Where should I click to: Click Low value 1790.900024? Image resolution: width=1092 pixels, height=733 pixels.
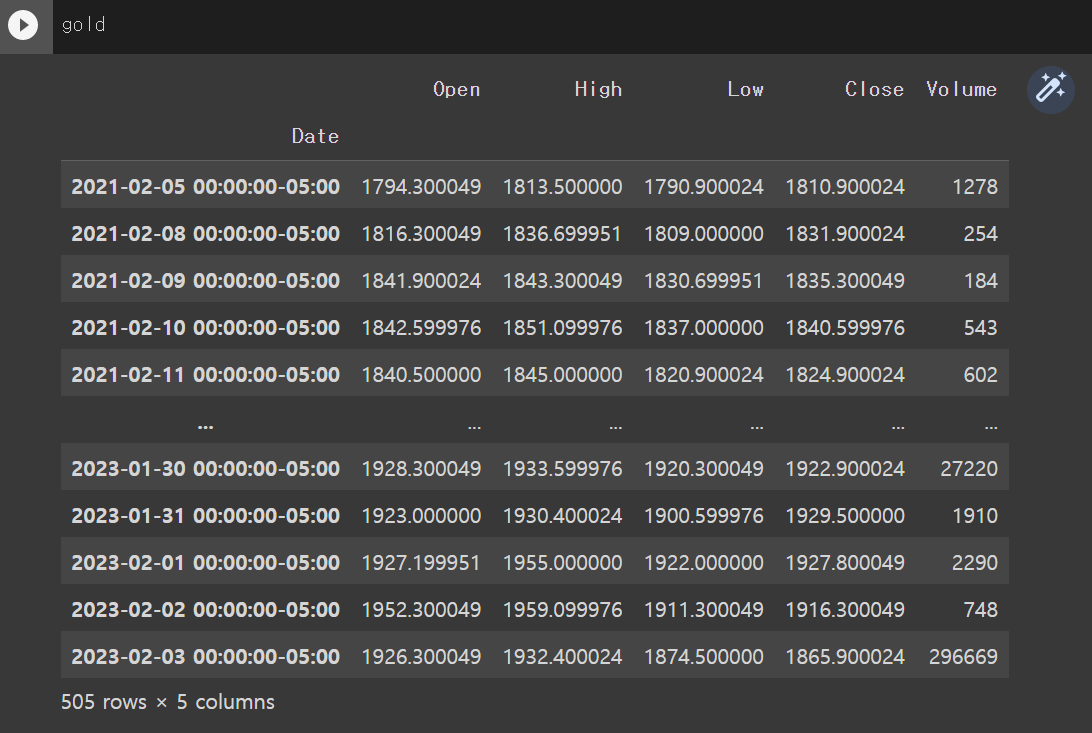[703, 187]
